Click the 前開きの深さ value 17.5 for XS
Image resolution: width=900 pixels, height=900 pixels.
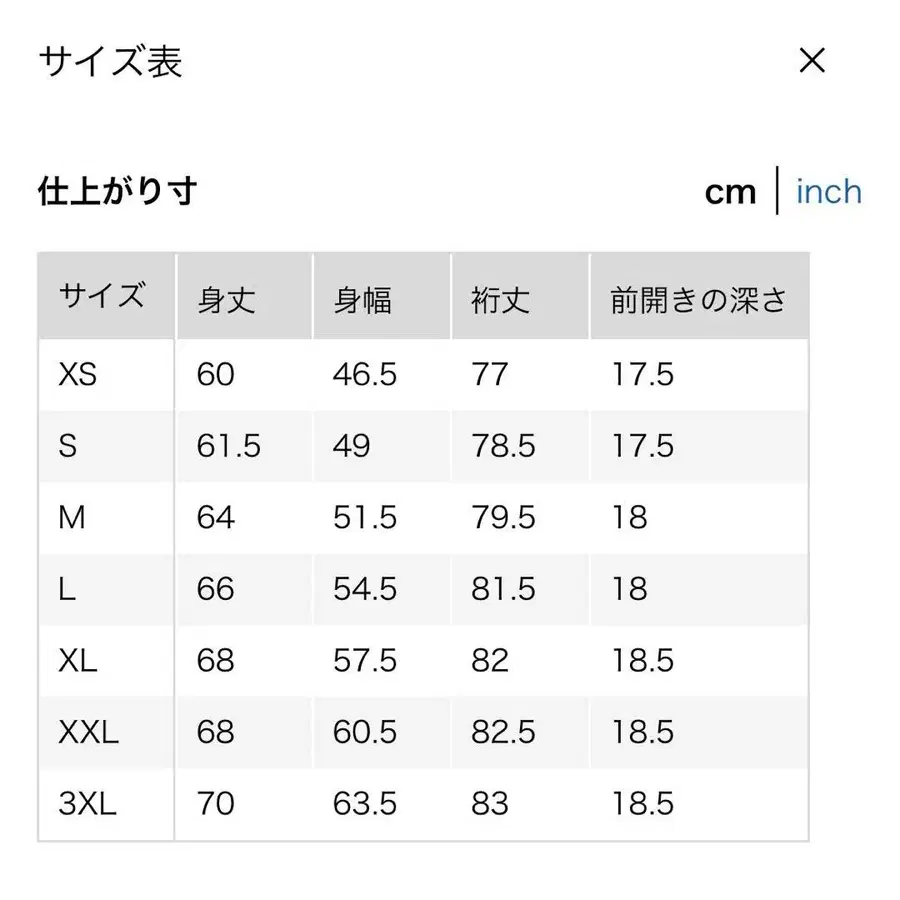pos(641,375)
